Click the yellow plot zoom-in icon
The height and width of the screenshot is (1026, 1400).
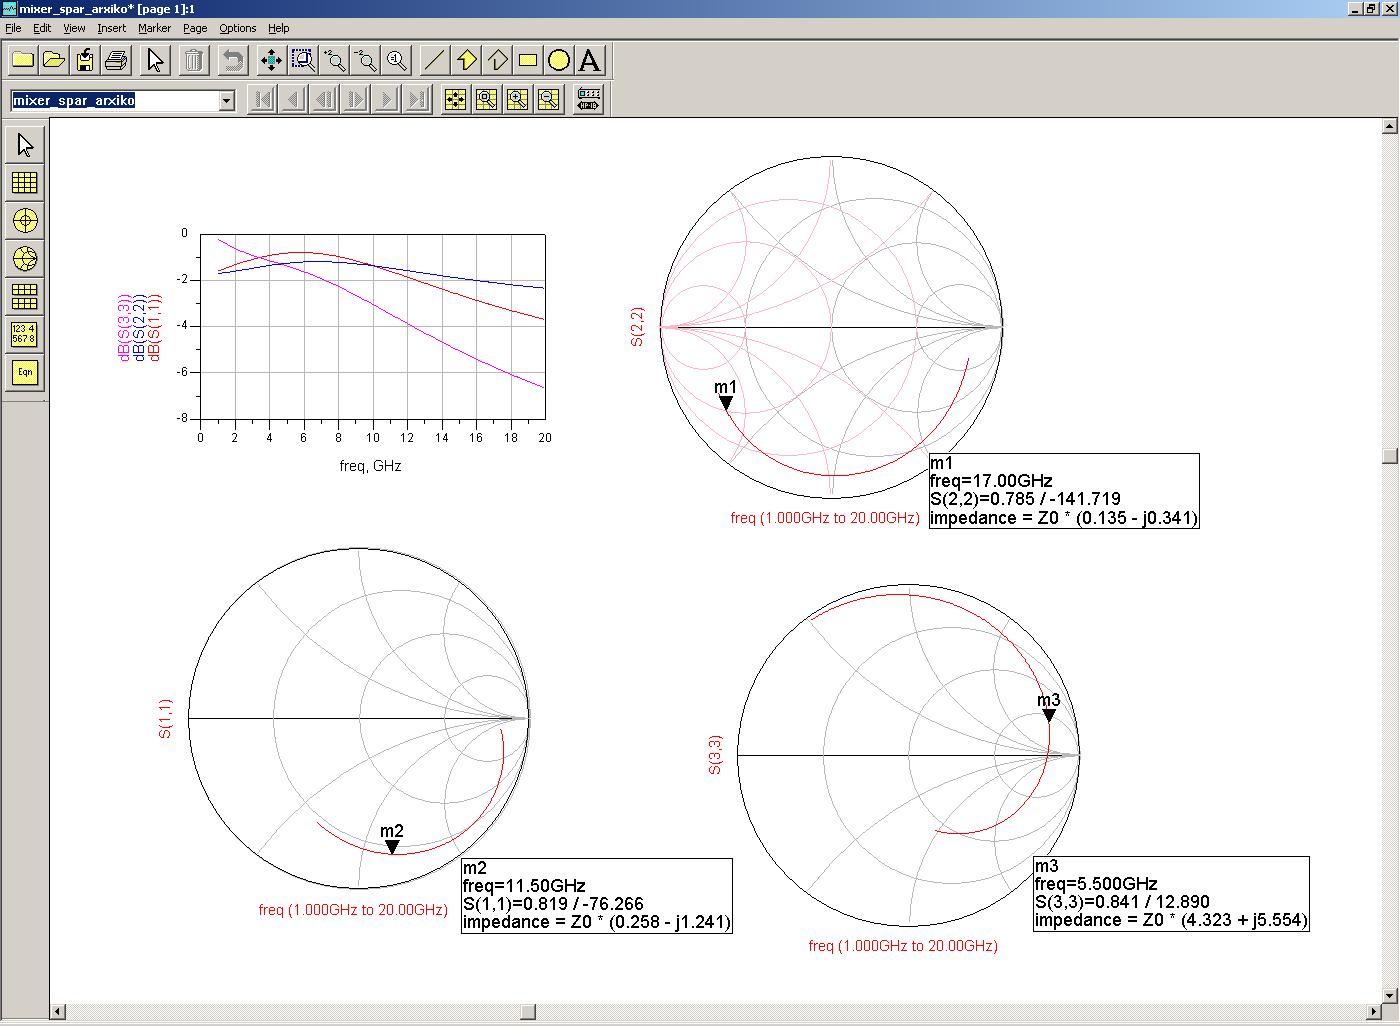coord(517,99)
